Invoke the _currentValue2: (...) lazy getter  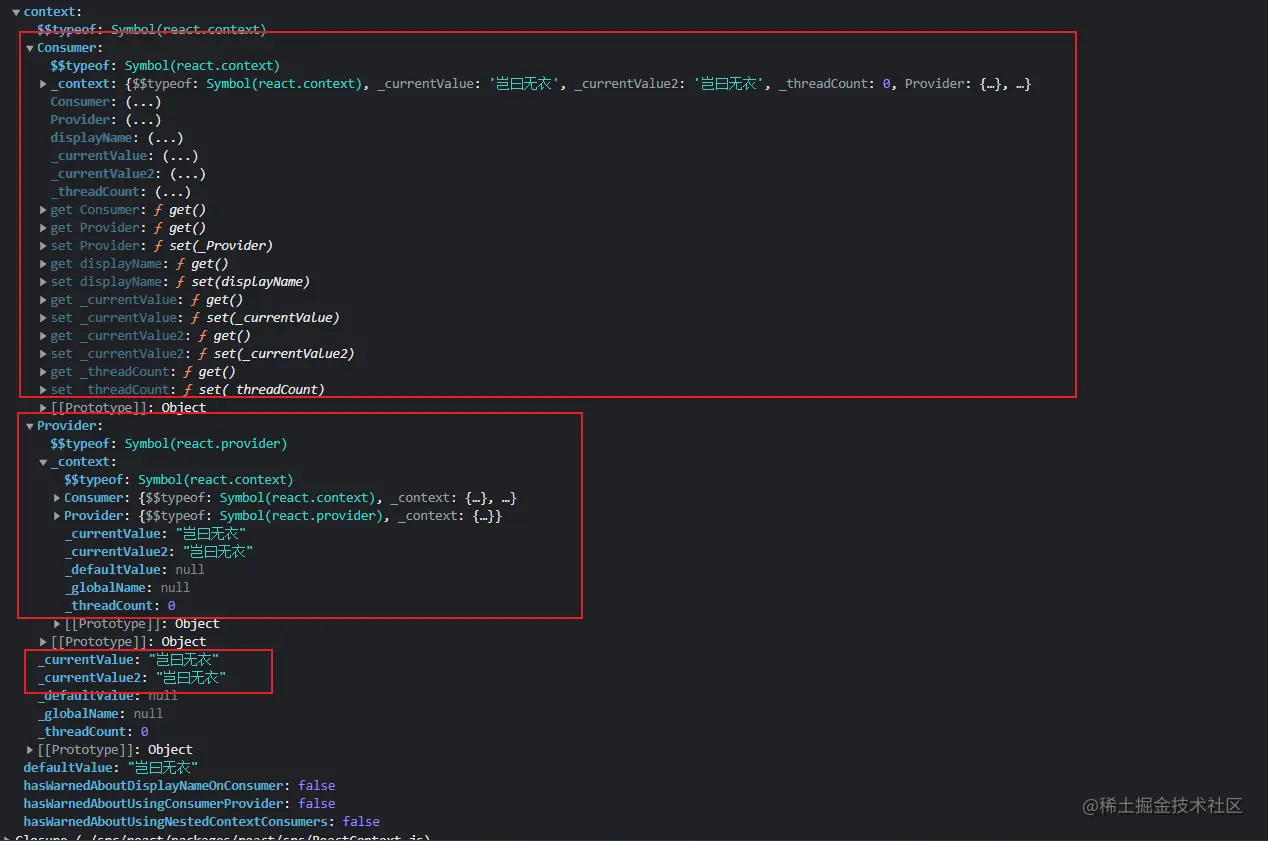point(190,174)
